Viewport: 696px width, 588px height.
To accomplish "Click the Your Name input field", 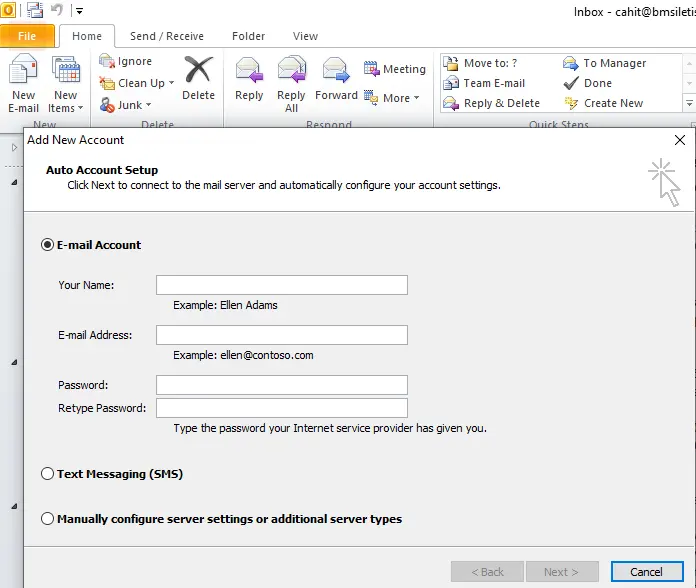I will (x=282, y=285).
